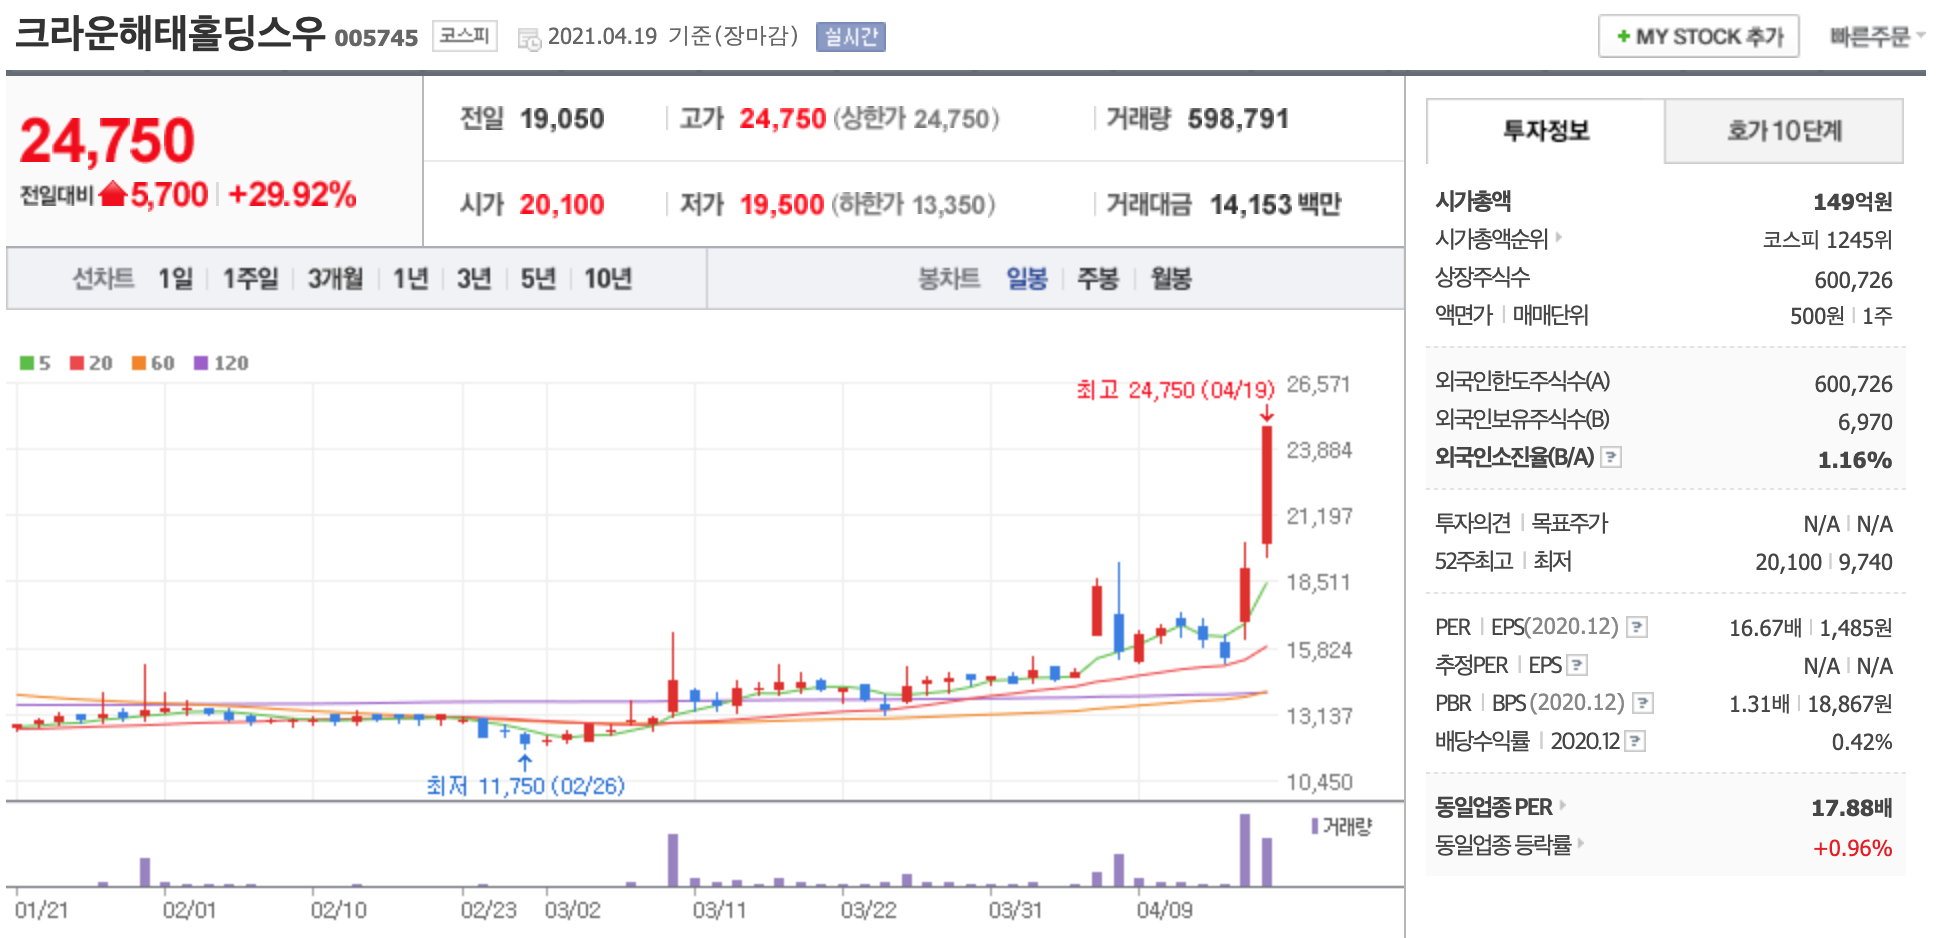Toggle the green 5-day moving average legend
The width and height of the screenshot is (1940, 938).
(35, 363)
